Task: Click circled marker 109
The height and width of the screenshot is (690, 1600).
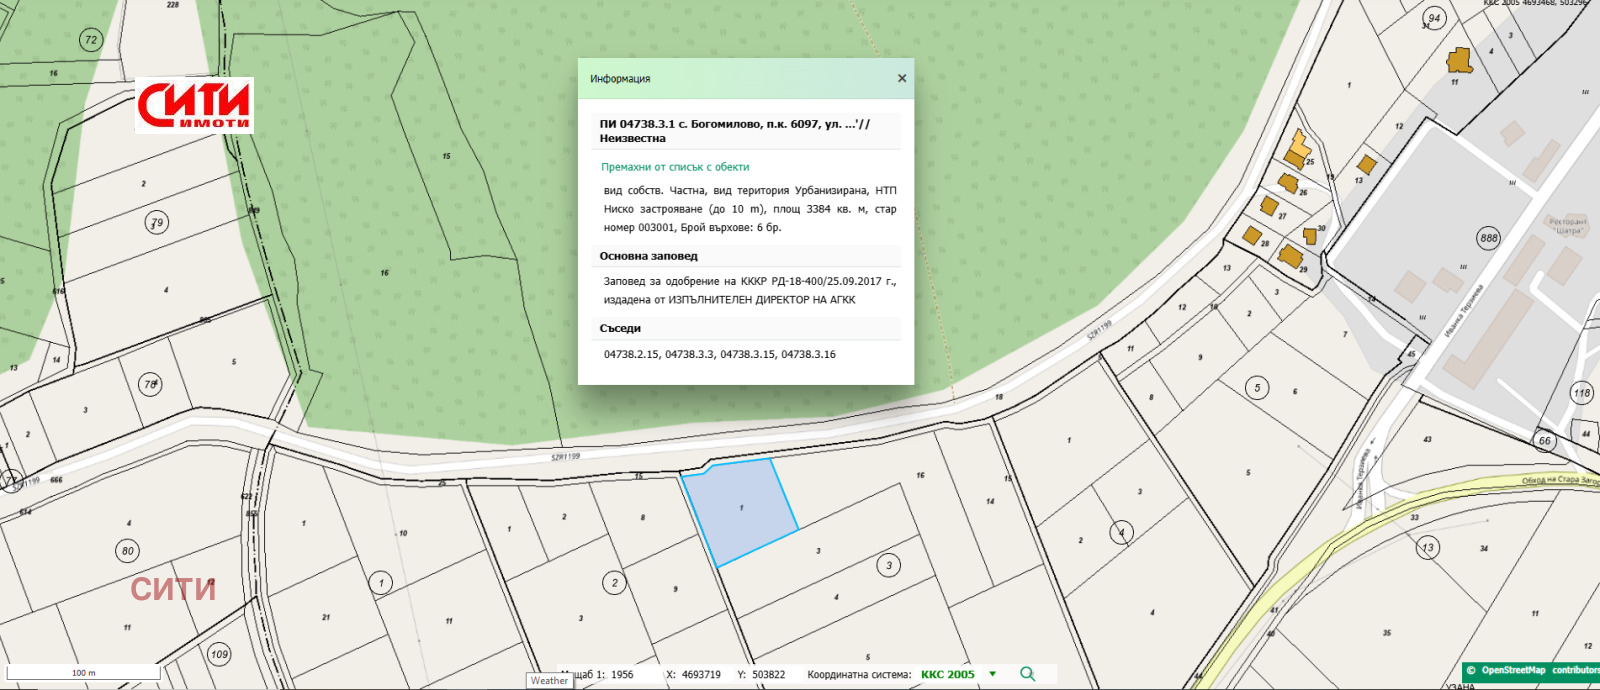Action: tap(219, 655)
